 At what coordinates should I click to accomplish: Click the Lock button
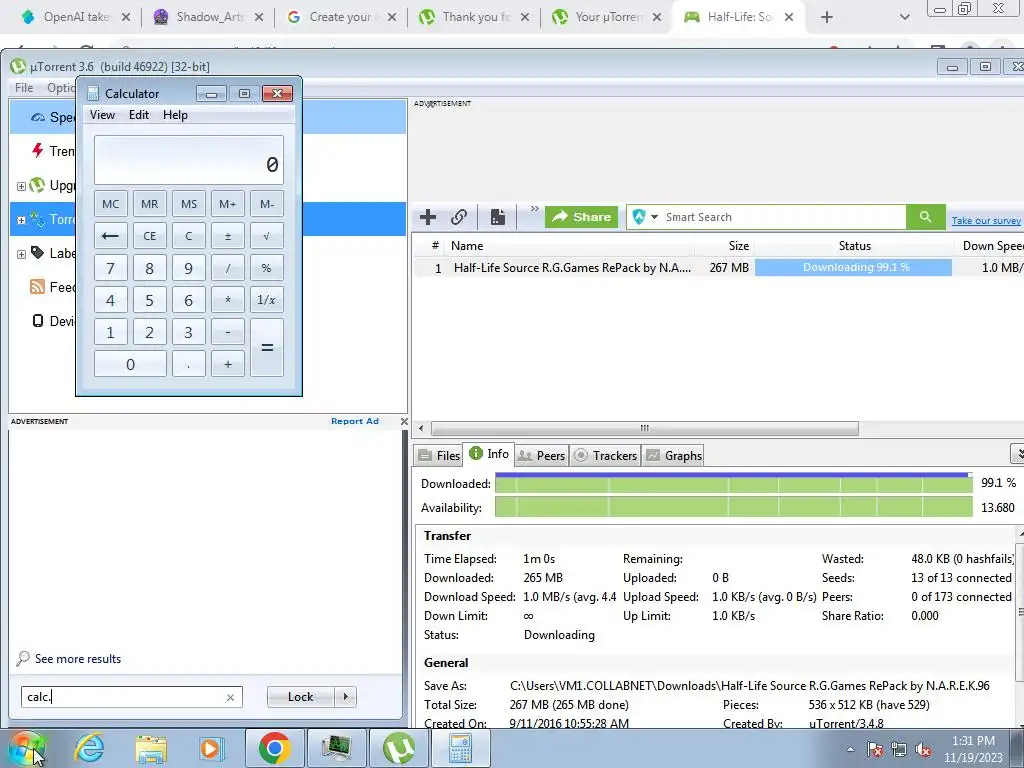coord(300,697)
